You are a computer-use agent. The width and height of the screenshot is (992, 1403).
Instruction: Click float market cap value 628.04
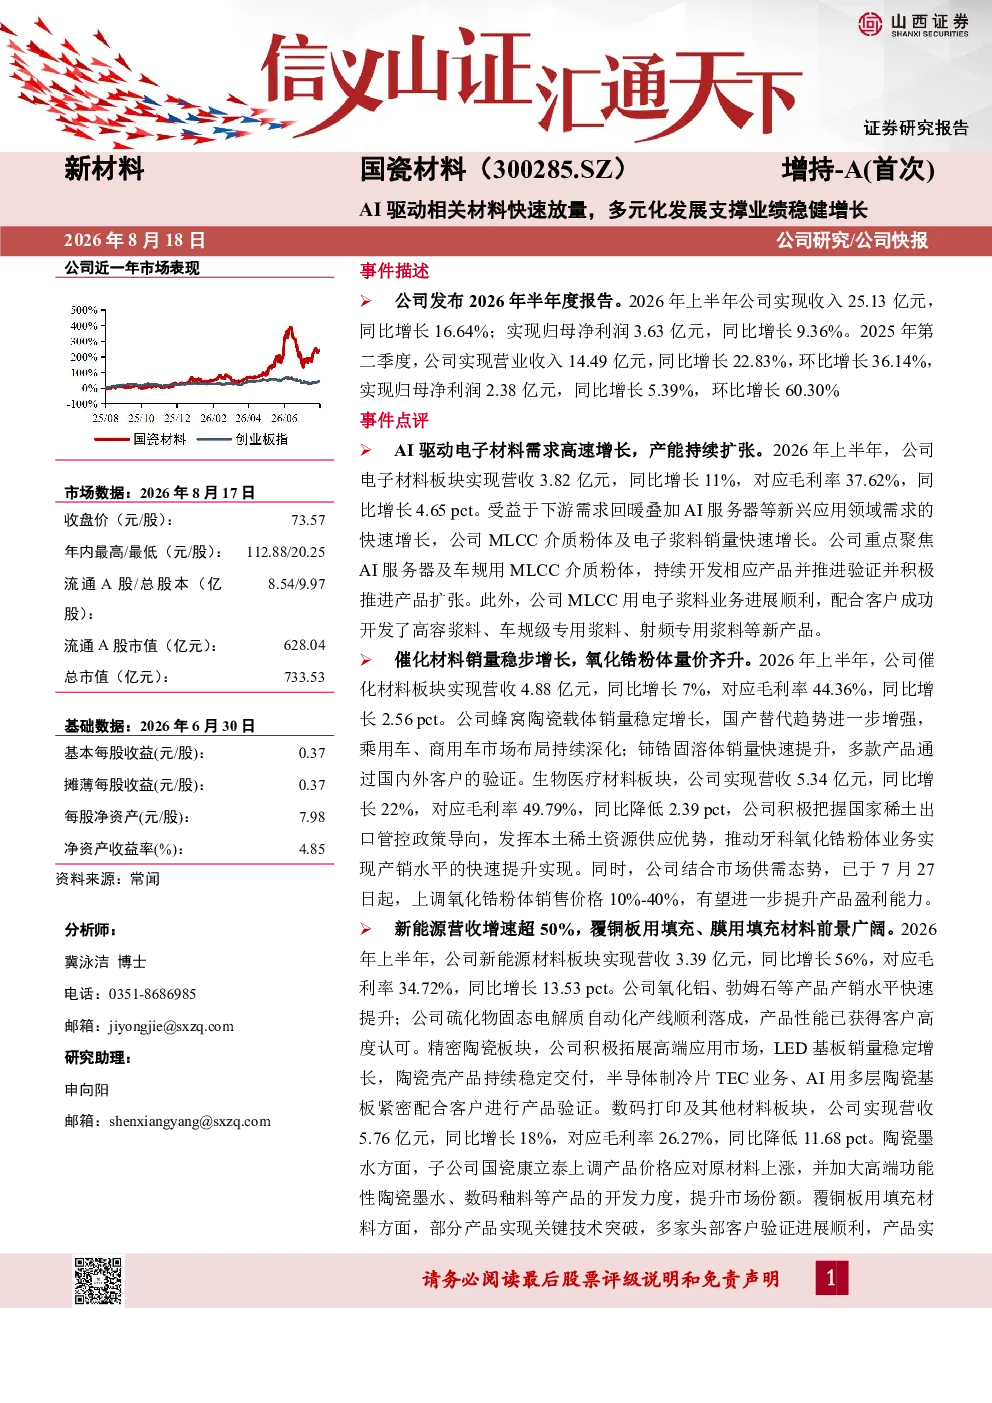click(304, 645)
